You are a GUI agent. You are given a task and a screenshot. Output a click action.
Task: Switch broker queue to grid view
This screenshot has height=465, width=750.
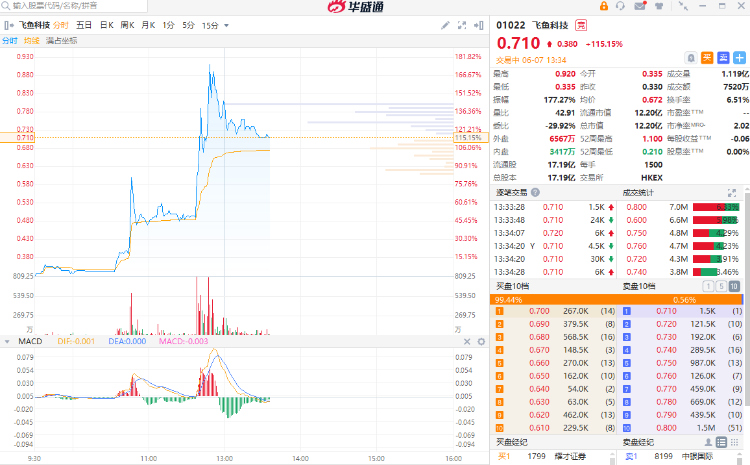tap(734, 442)
